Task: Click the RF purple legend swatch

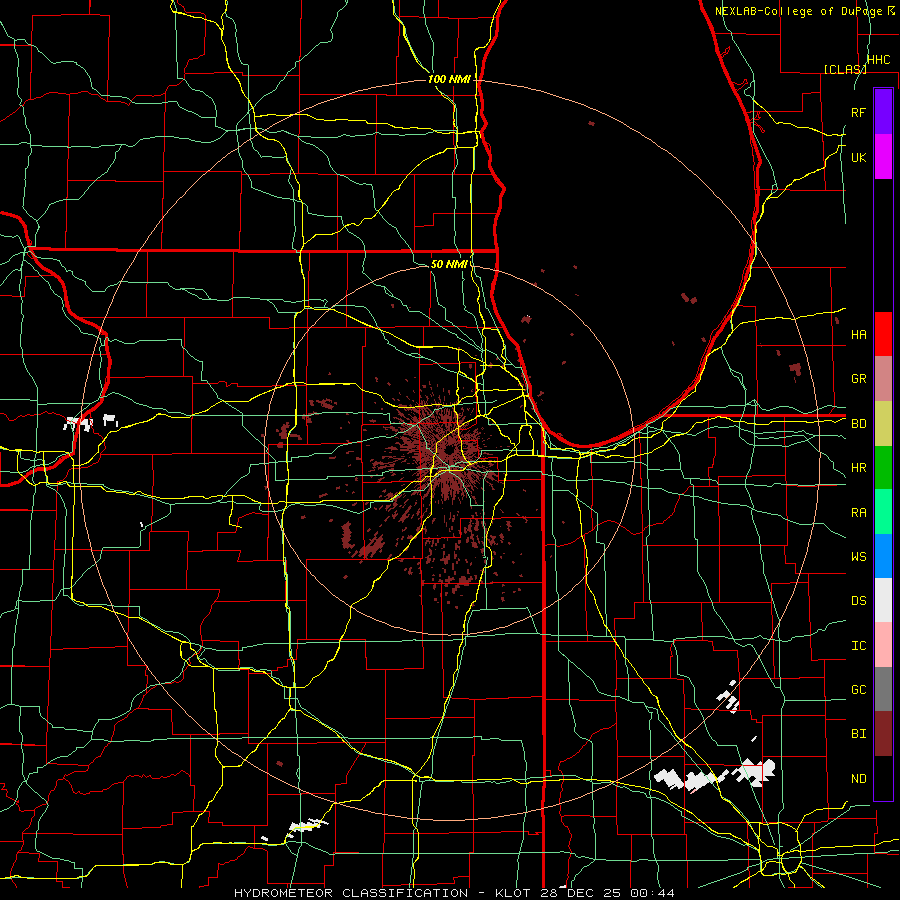Action: pos(883,112)
